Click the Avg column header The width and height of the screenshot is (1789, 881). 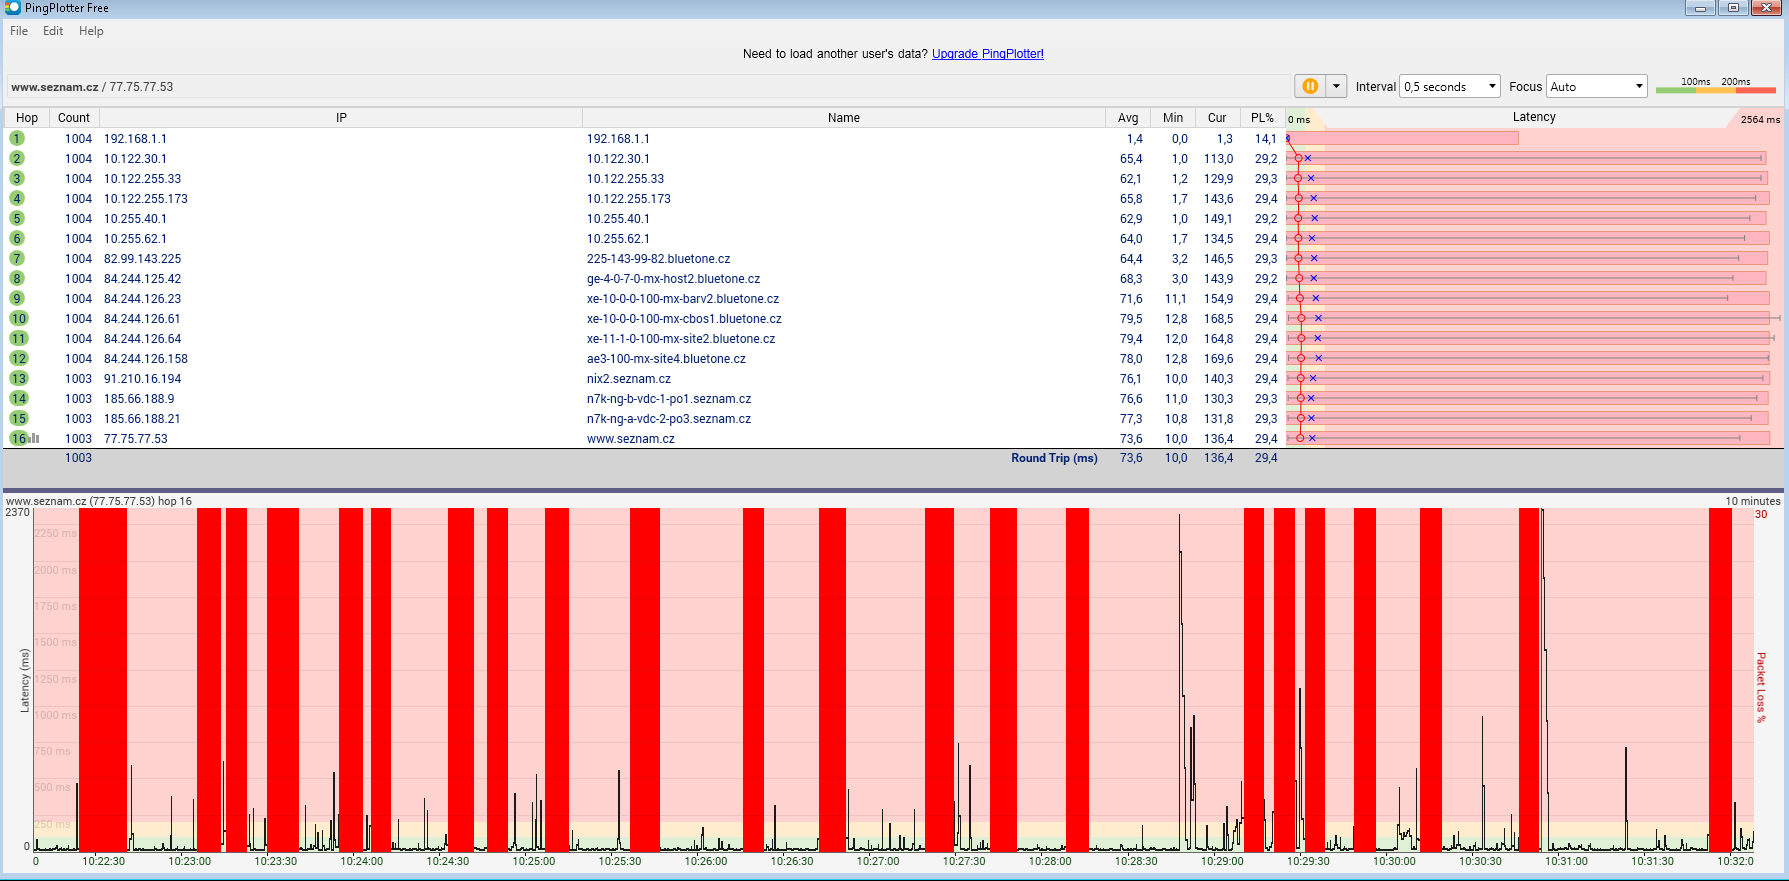pyautogui.click(x=1127, y=118)
